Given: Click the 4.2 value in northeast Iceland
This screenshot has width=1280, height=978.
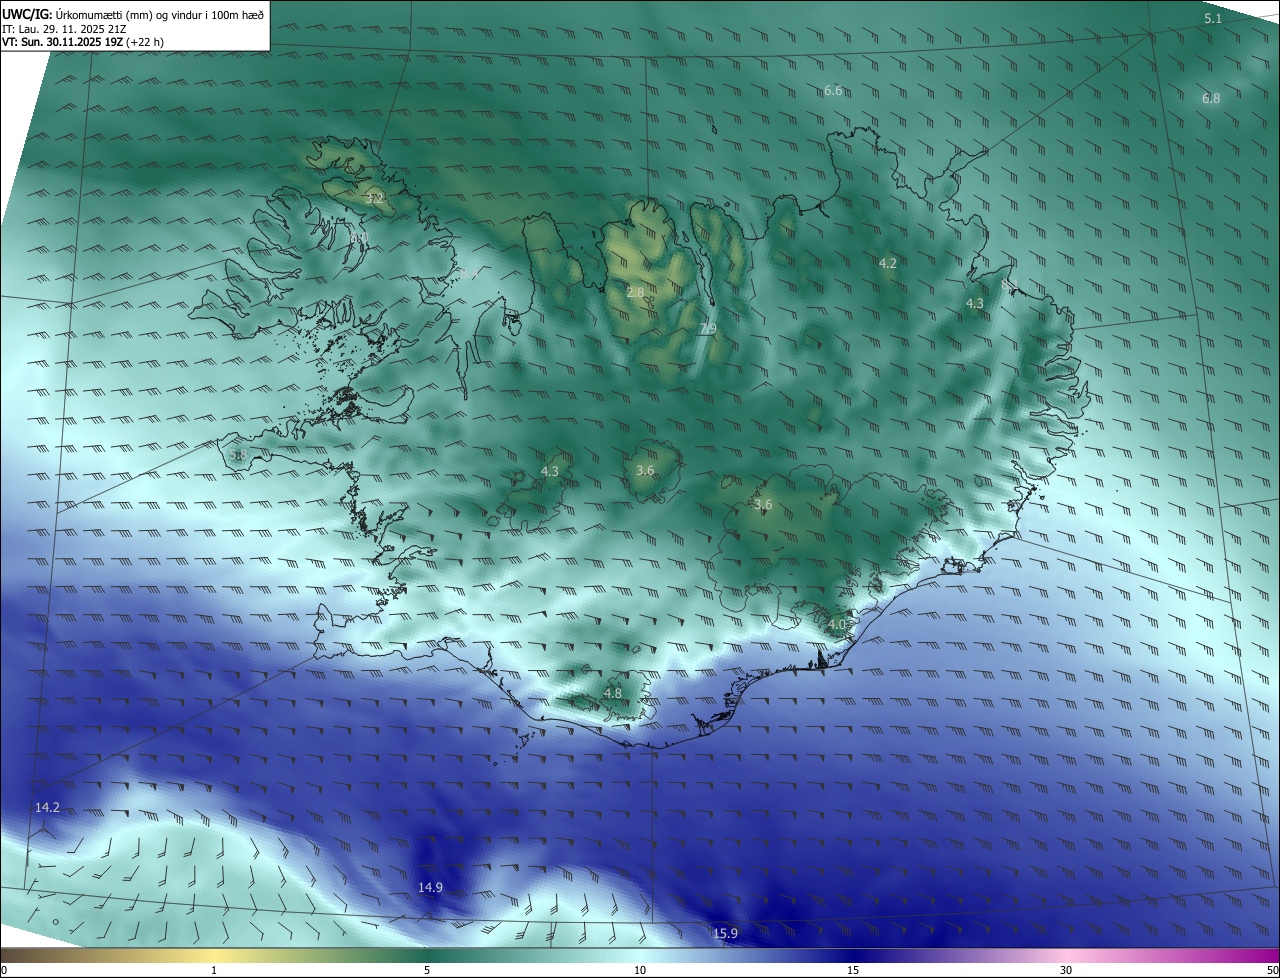Looking at the screenshot, I should (x=887, y=264).
